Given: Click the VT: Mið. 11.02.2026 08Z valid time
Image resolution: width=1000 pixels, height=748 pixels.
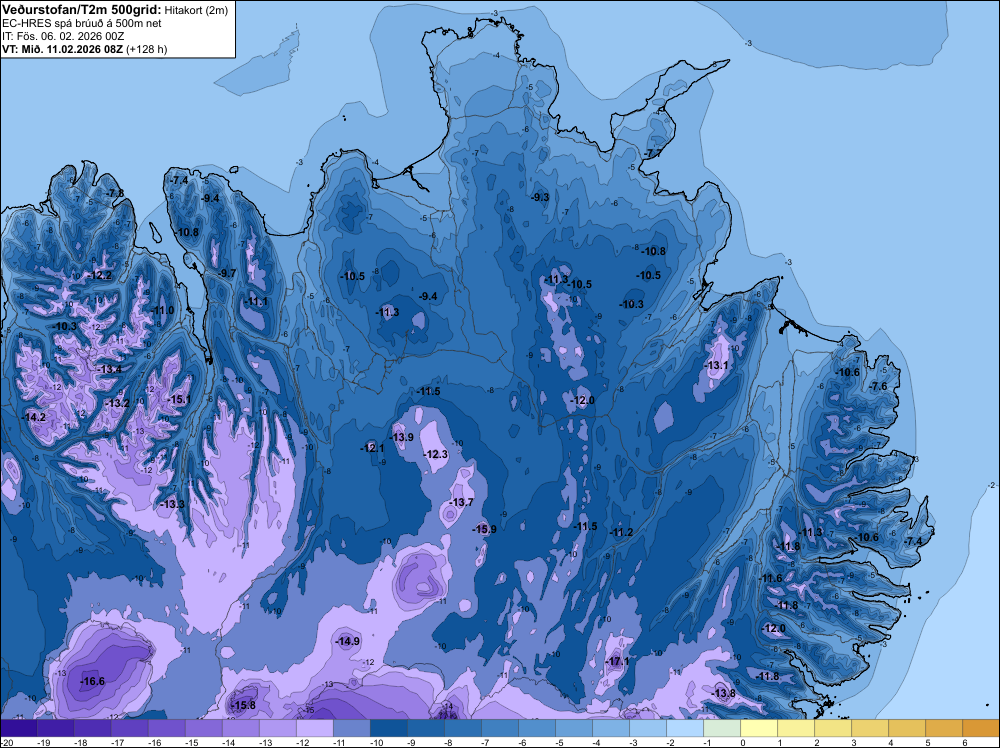Looking at the screenshot, I should pos(62,49).
